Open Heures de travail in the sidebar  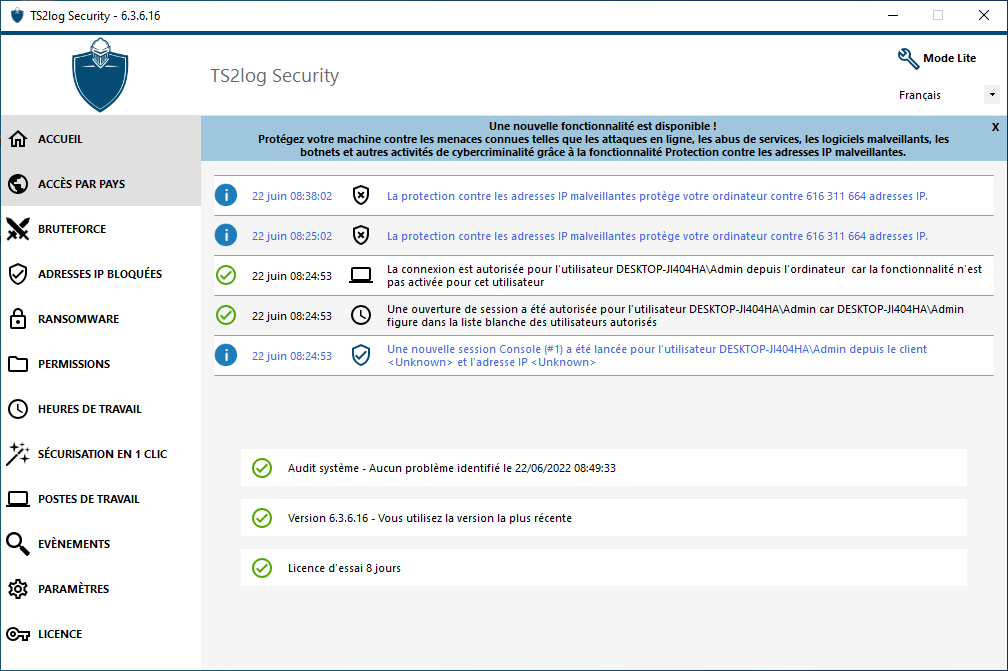click(101, 409)
